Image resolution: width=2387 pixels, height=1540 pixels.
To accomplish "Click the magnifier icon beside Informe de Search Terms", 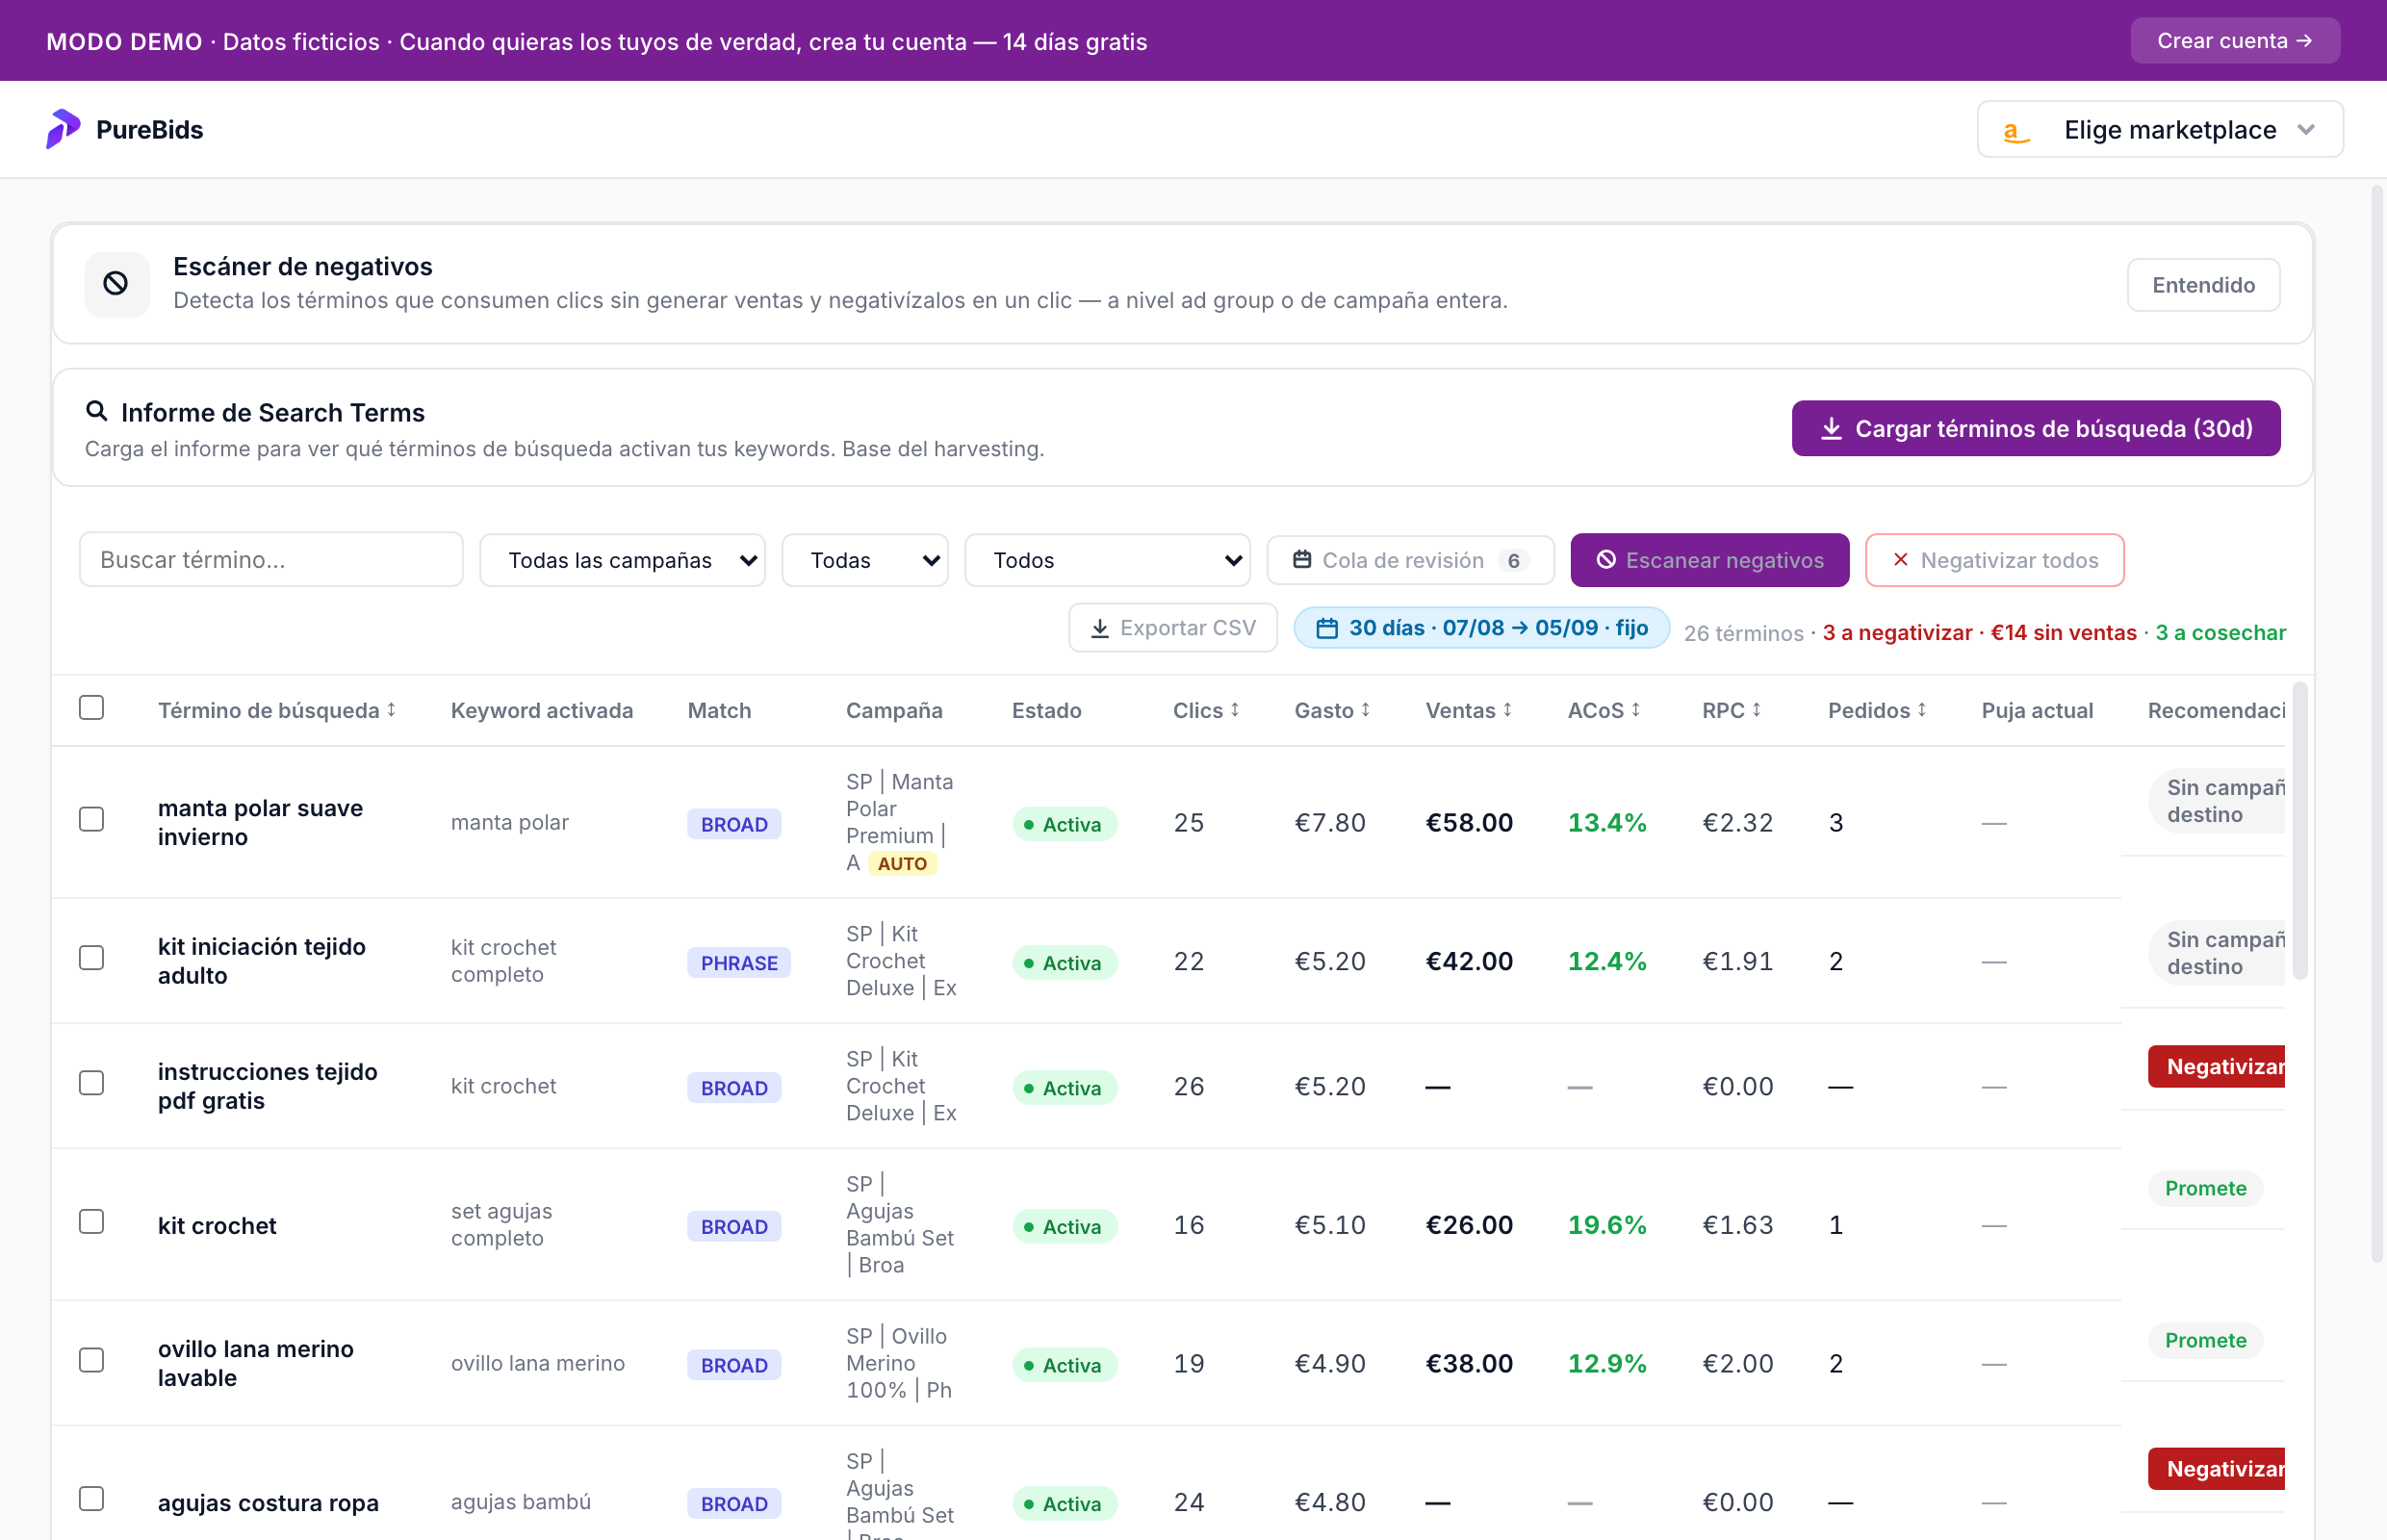I will click(x=96, y=411).
